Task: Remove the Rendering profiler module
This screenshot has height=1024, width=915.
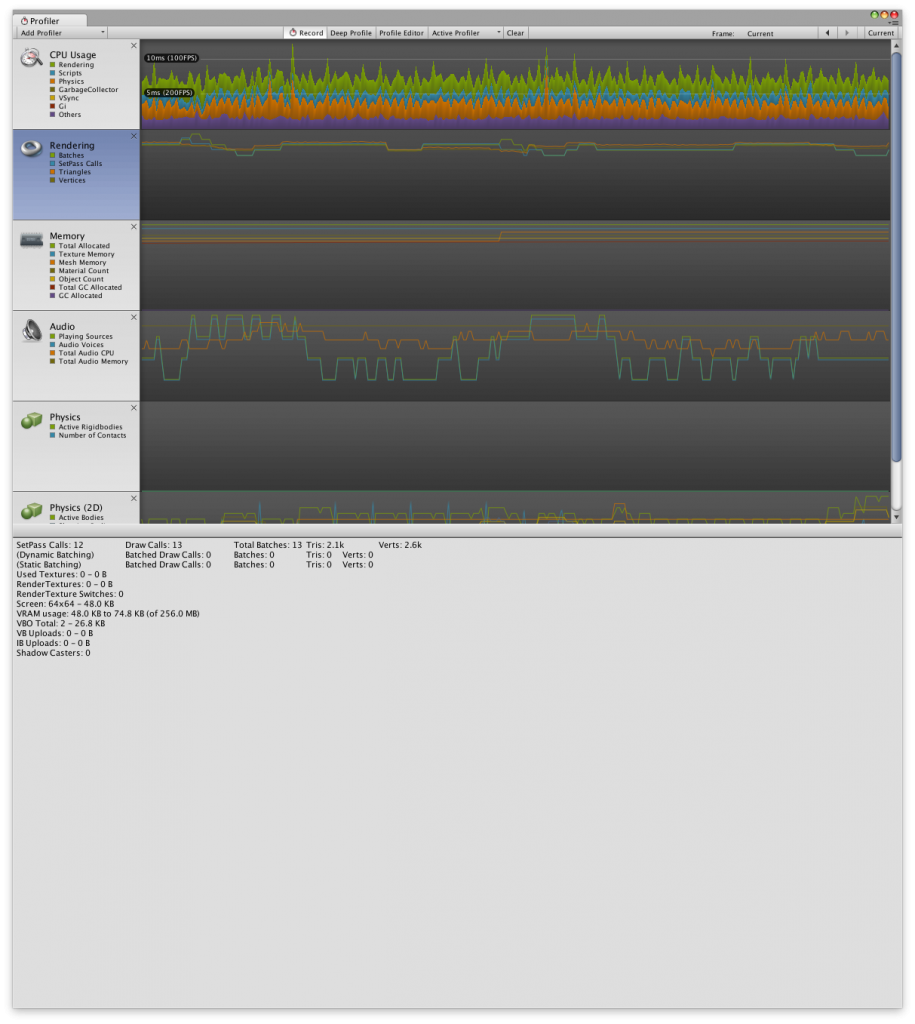Action: coord(134,136)
